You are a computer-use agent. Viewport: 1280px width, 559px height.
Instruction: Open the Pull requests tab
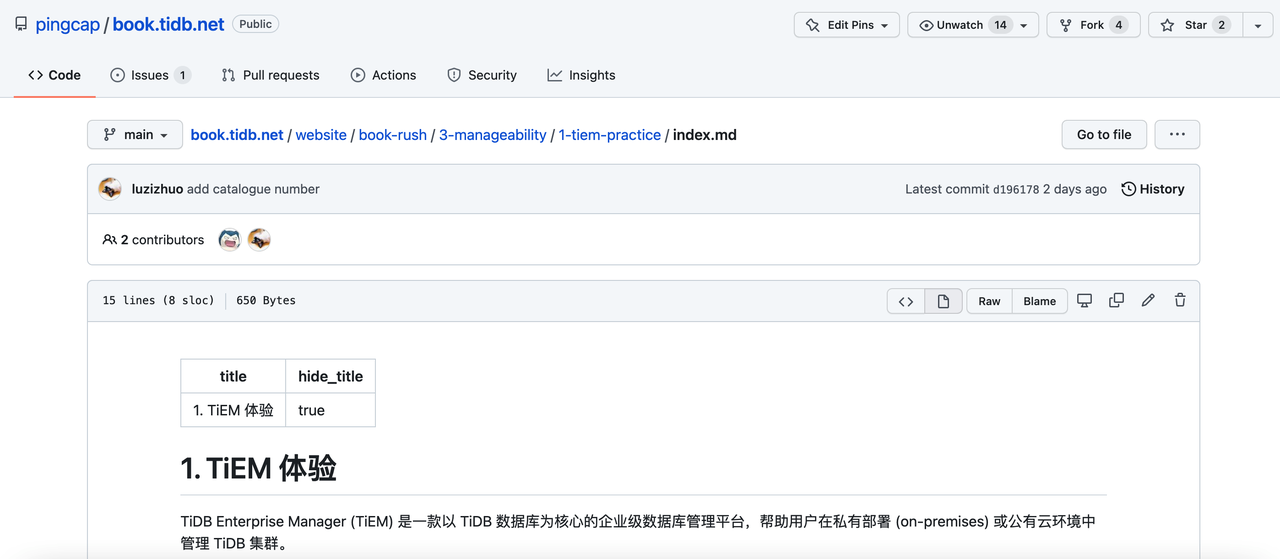(270, 75)
